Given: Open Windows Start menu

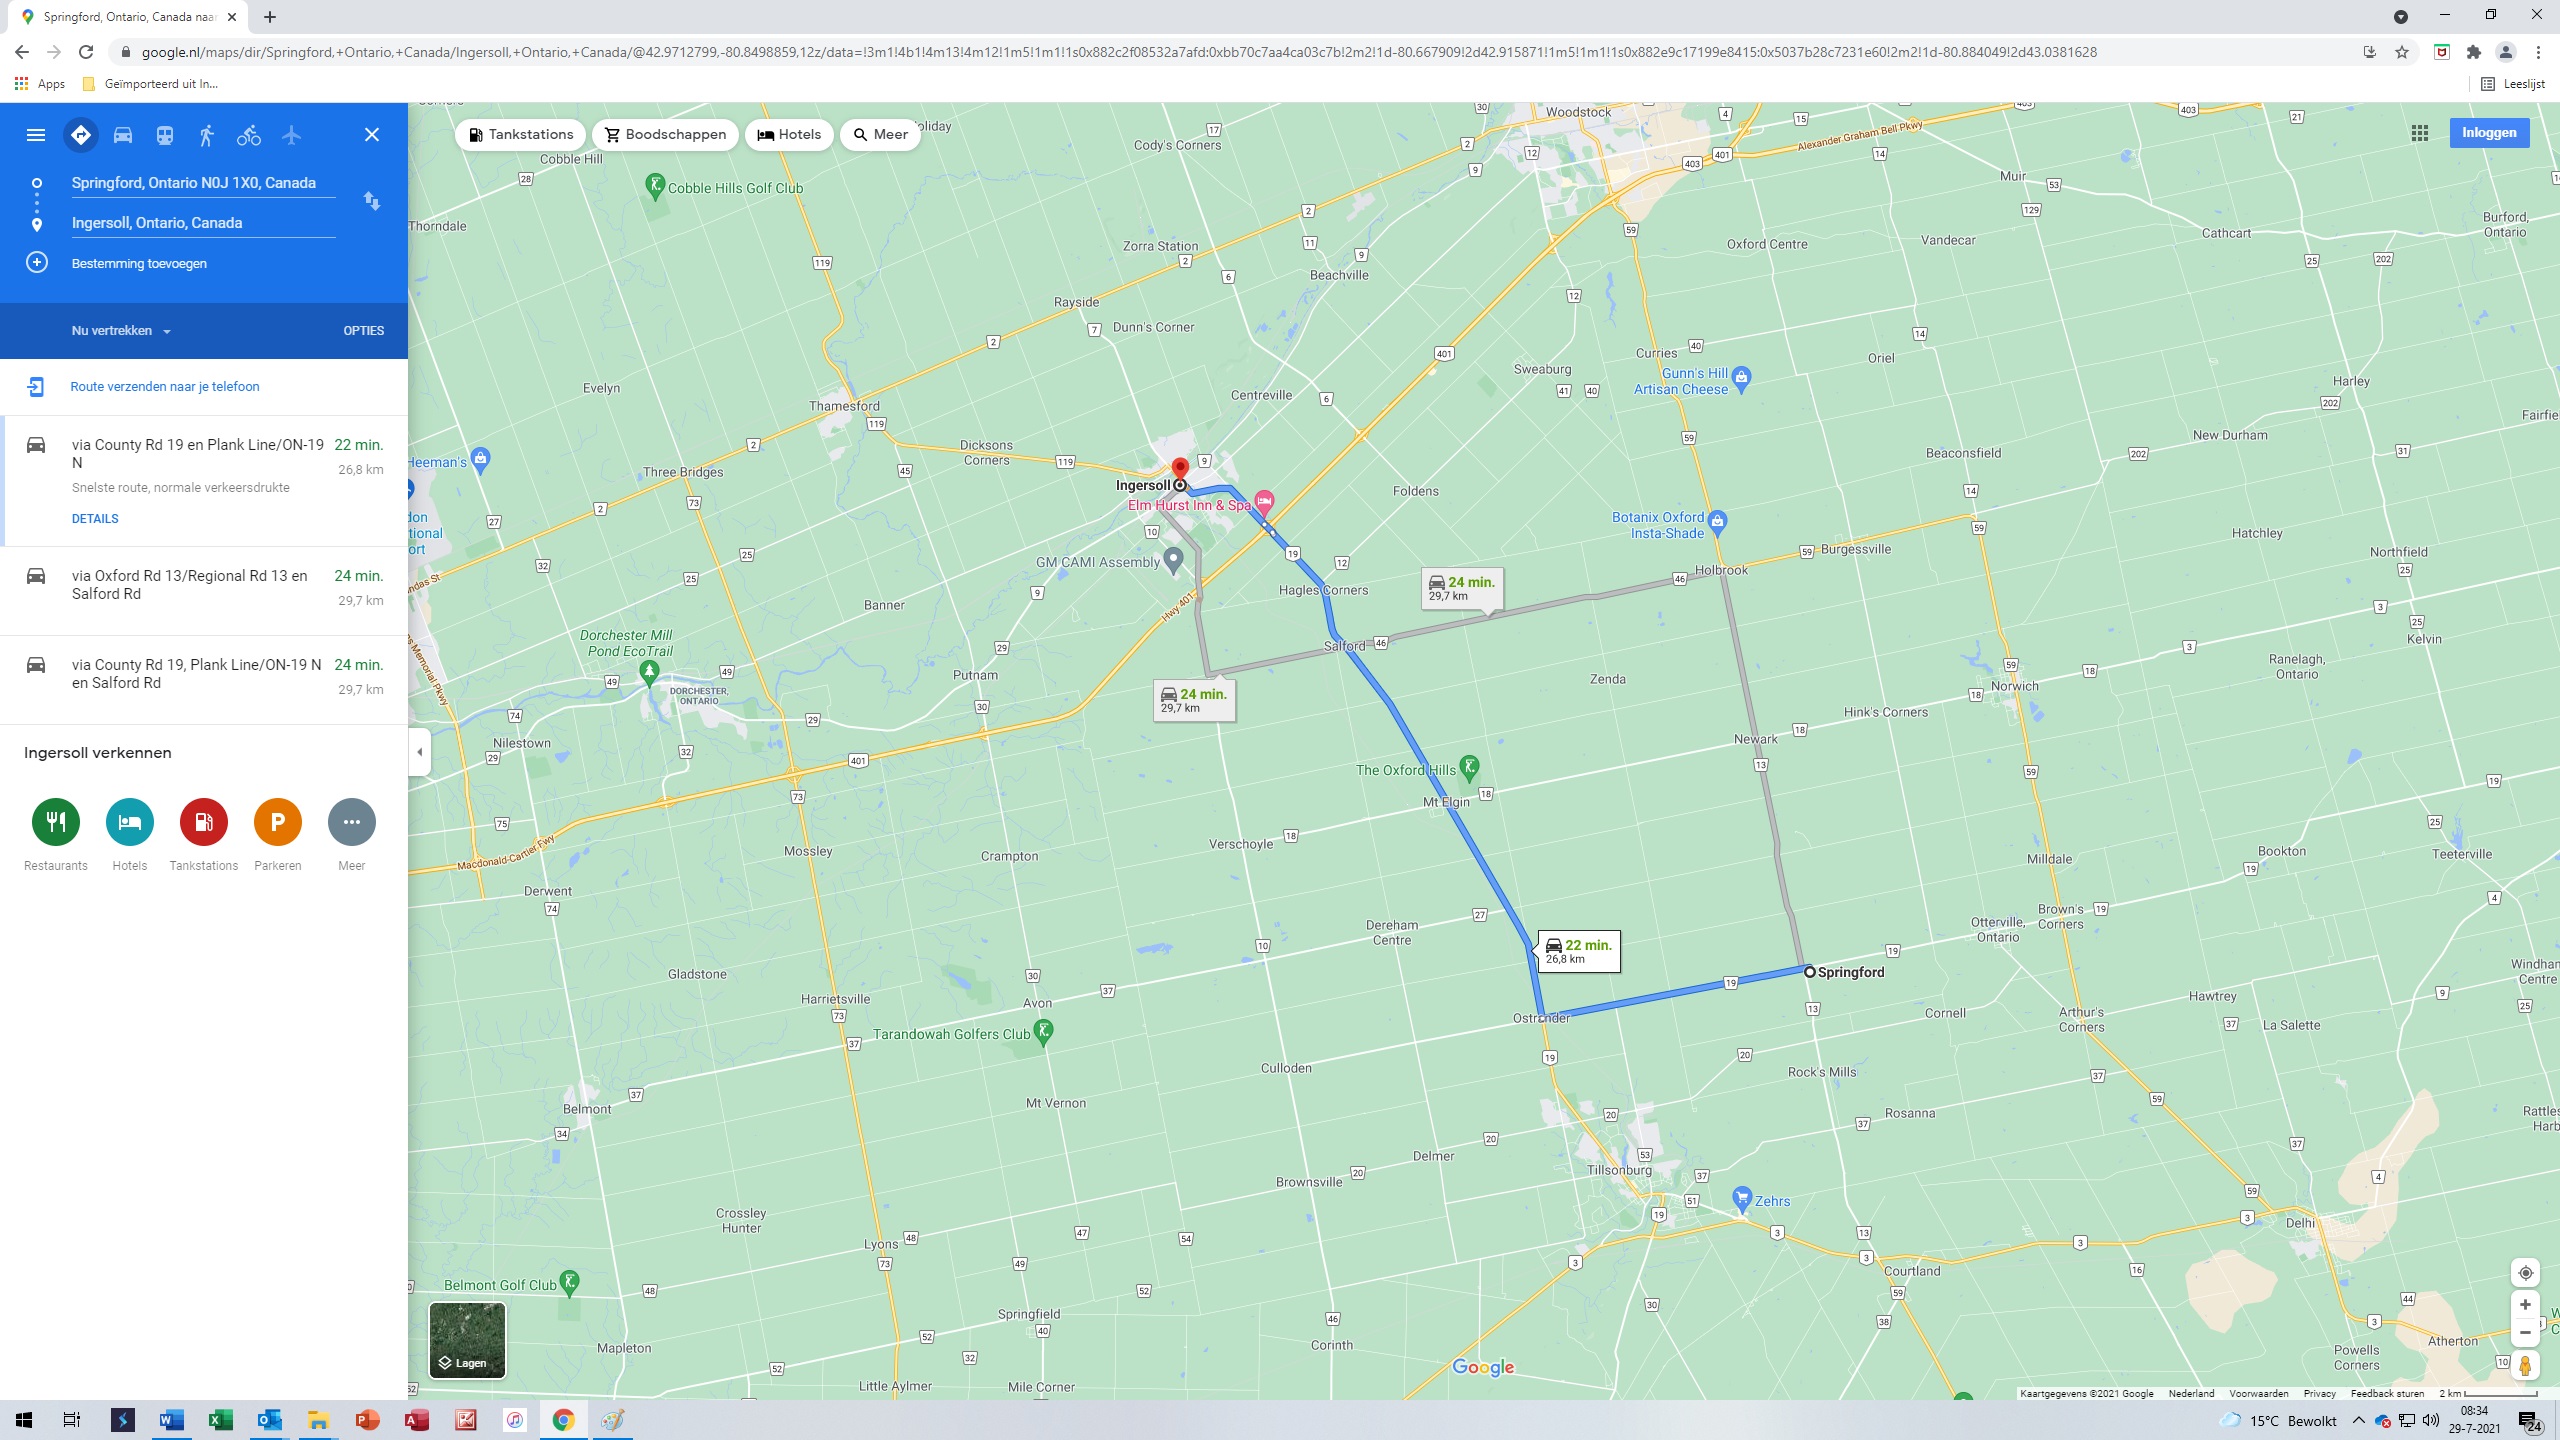Looking at the screenshot, I should click(24, 1420).
